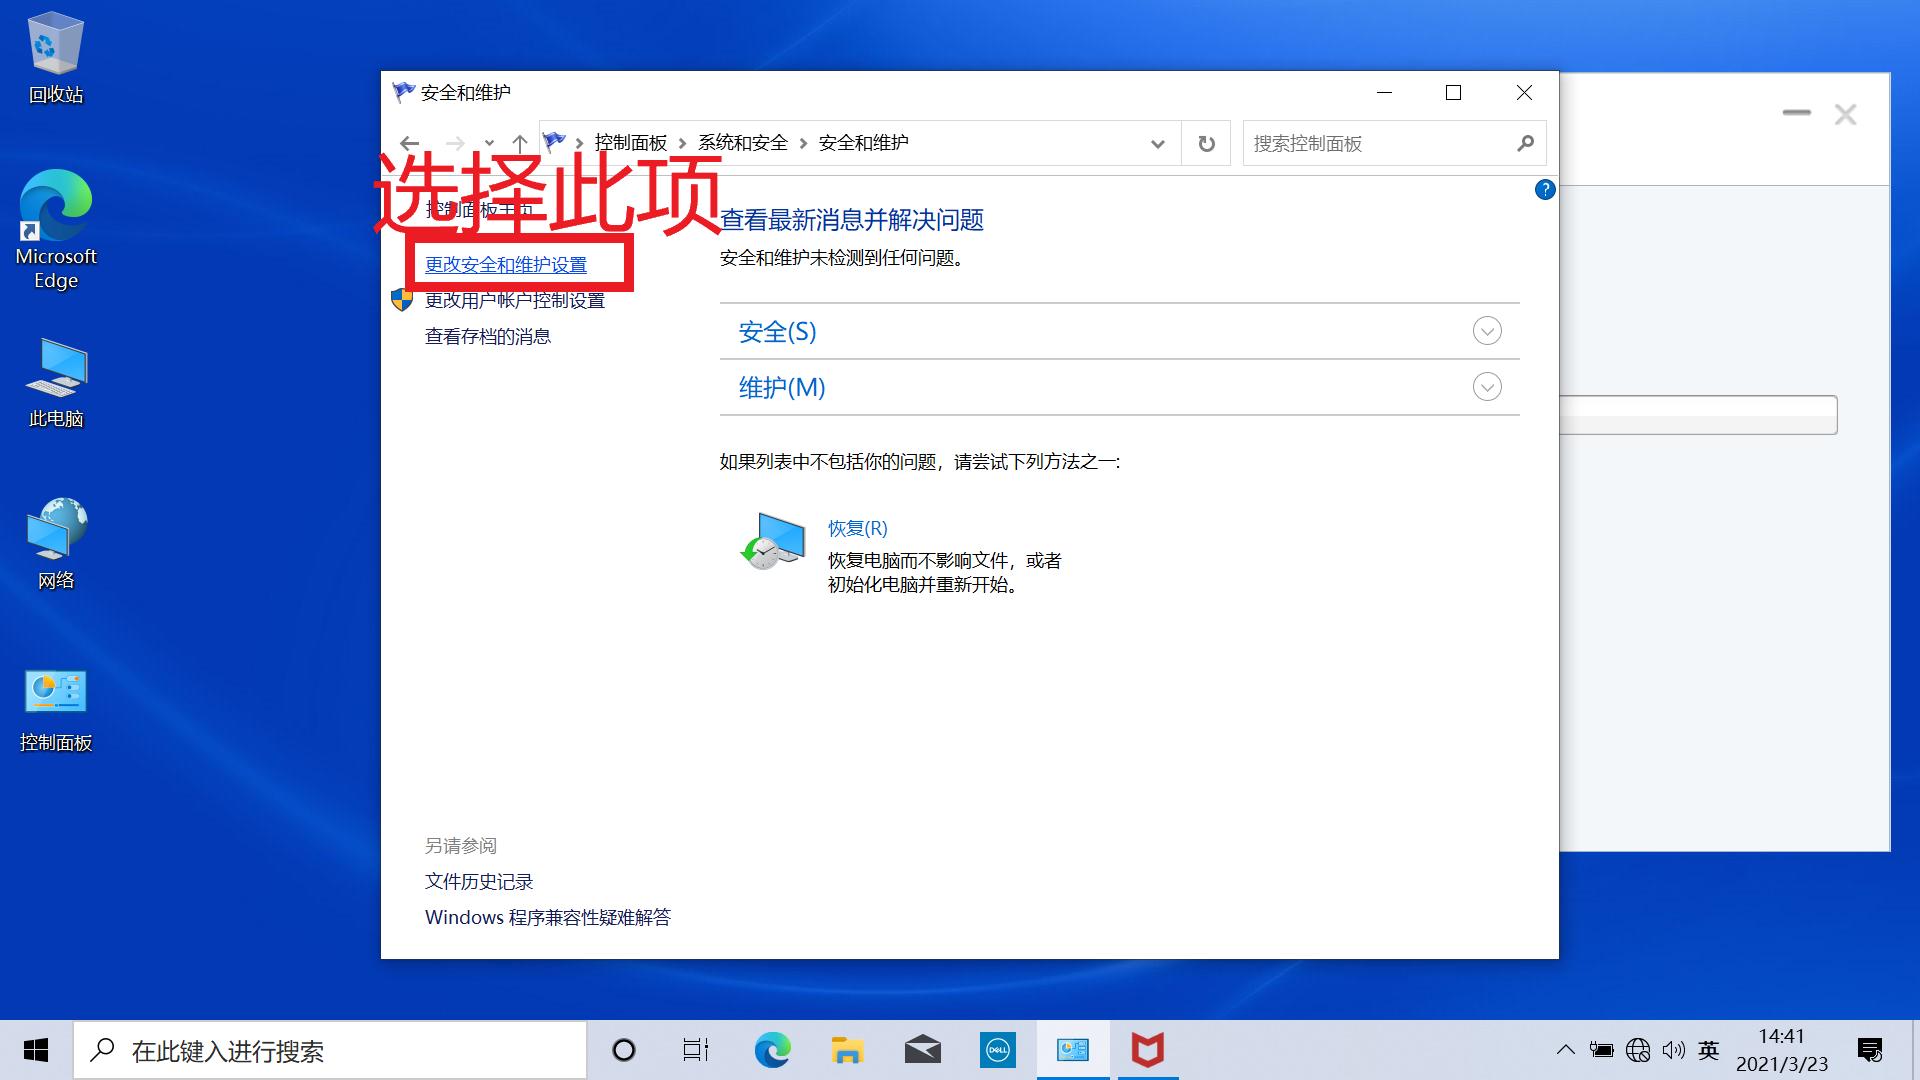Open File Explorer from the taskbar
The width and height of the screenshot is (1920, 1080).
pos(847,1050)
